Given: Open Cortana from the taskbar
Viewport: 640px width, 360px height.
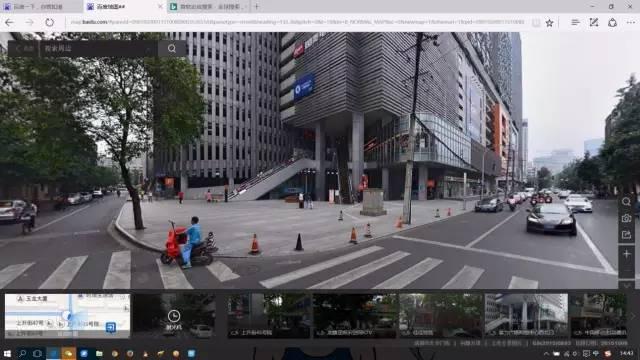Looking at the screenshot, I should [37, 353].
